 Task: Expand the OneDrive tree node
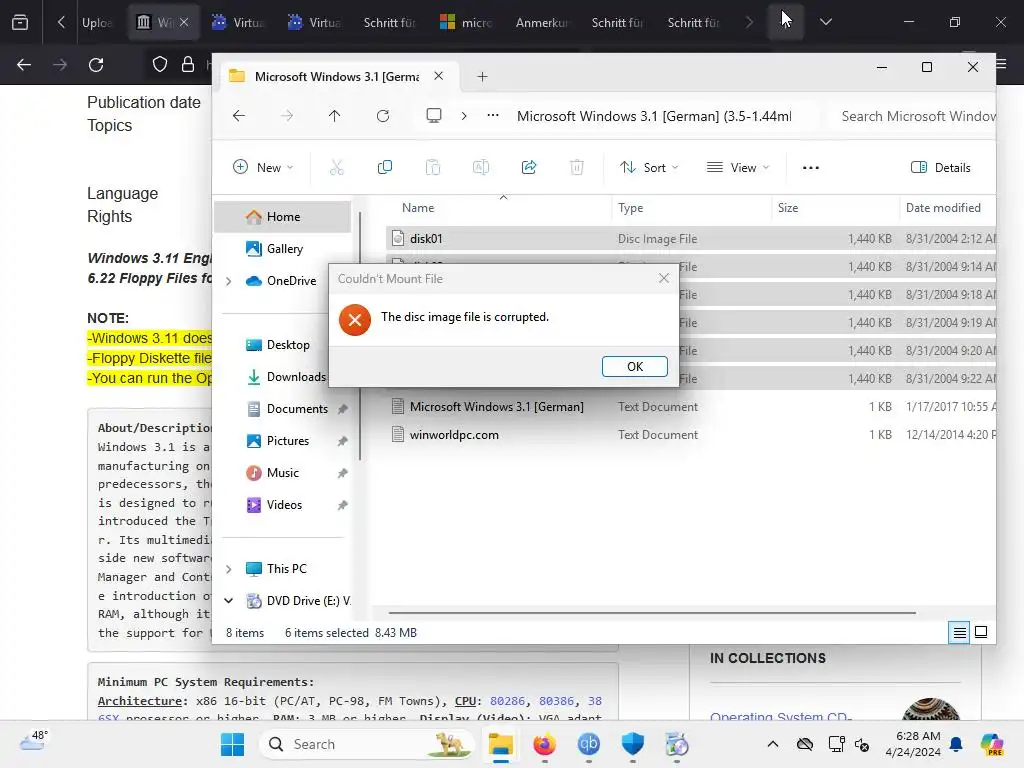[x=229, y=281]
